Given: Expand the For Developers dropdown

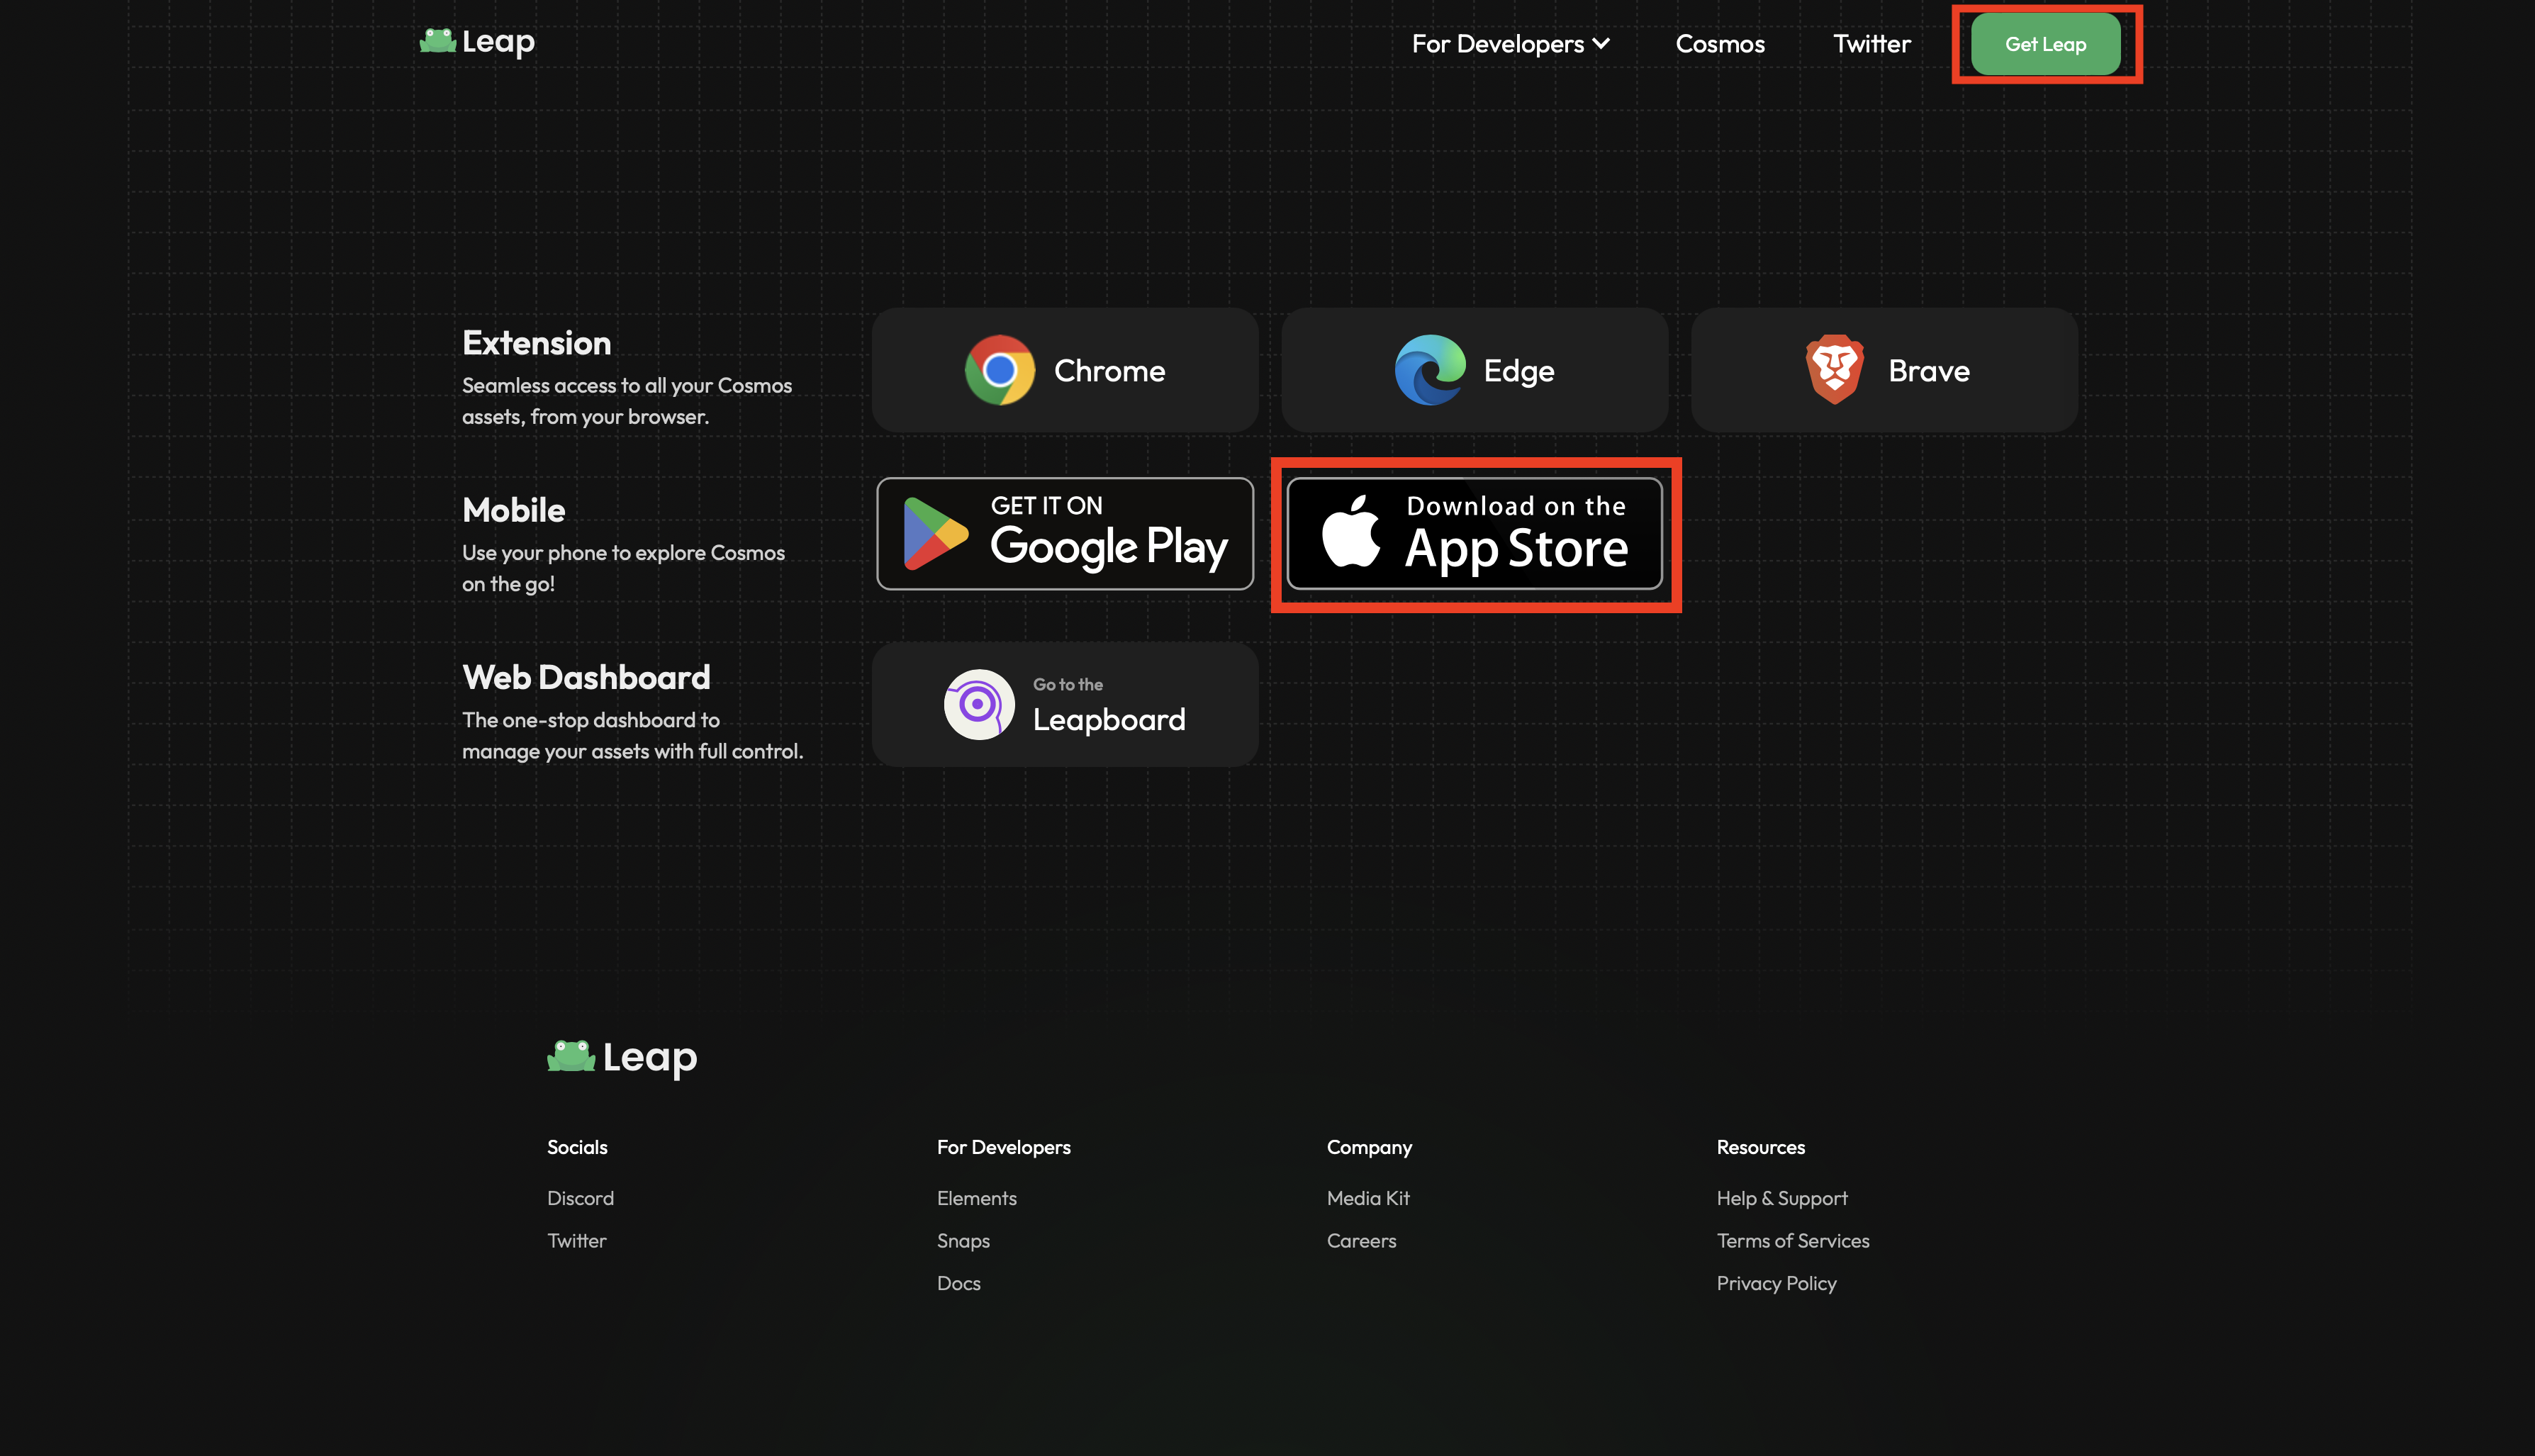Looking at the screenshot, I should click(x=1510, y=44).
